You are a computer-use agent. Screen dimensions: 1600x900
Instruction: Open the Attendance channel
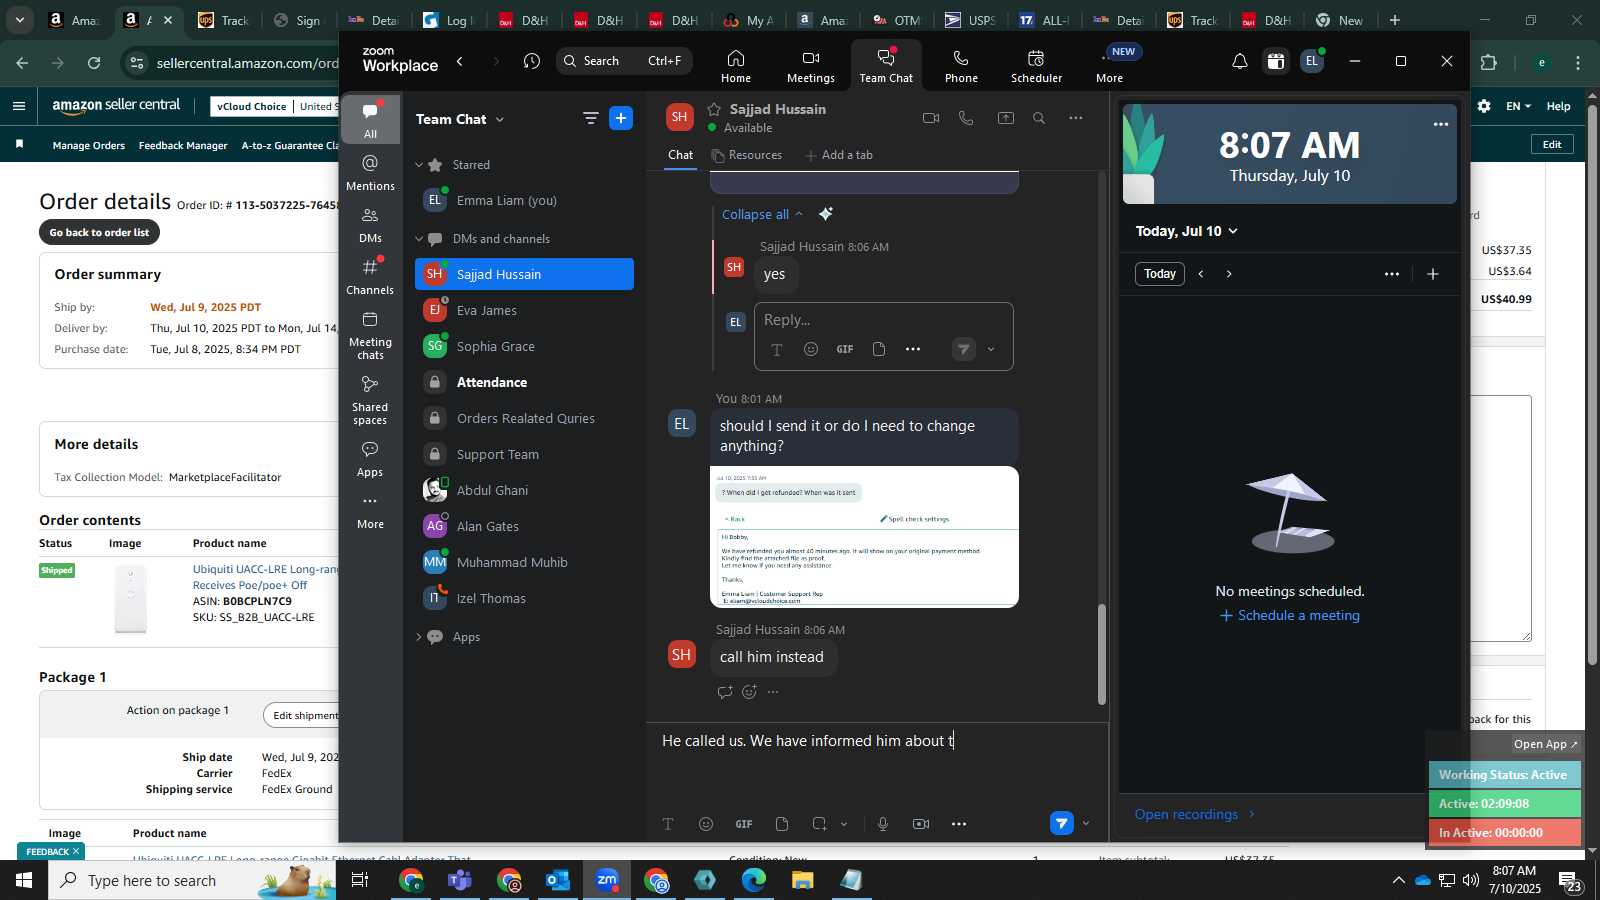point(524,382)
